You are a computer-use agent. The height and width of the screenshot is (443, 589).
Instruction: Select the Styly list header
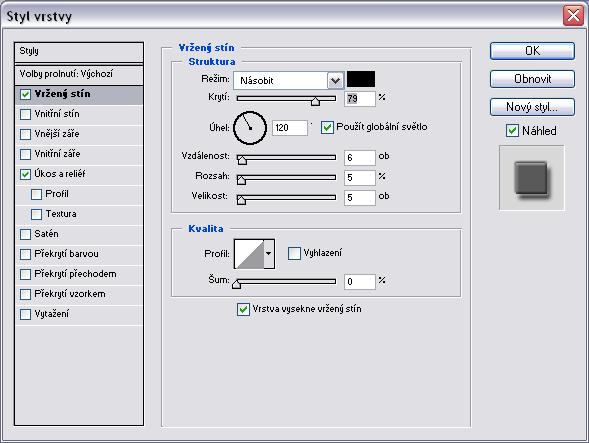[x=79, y=52]
